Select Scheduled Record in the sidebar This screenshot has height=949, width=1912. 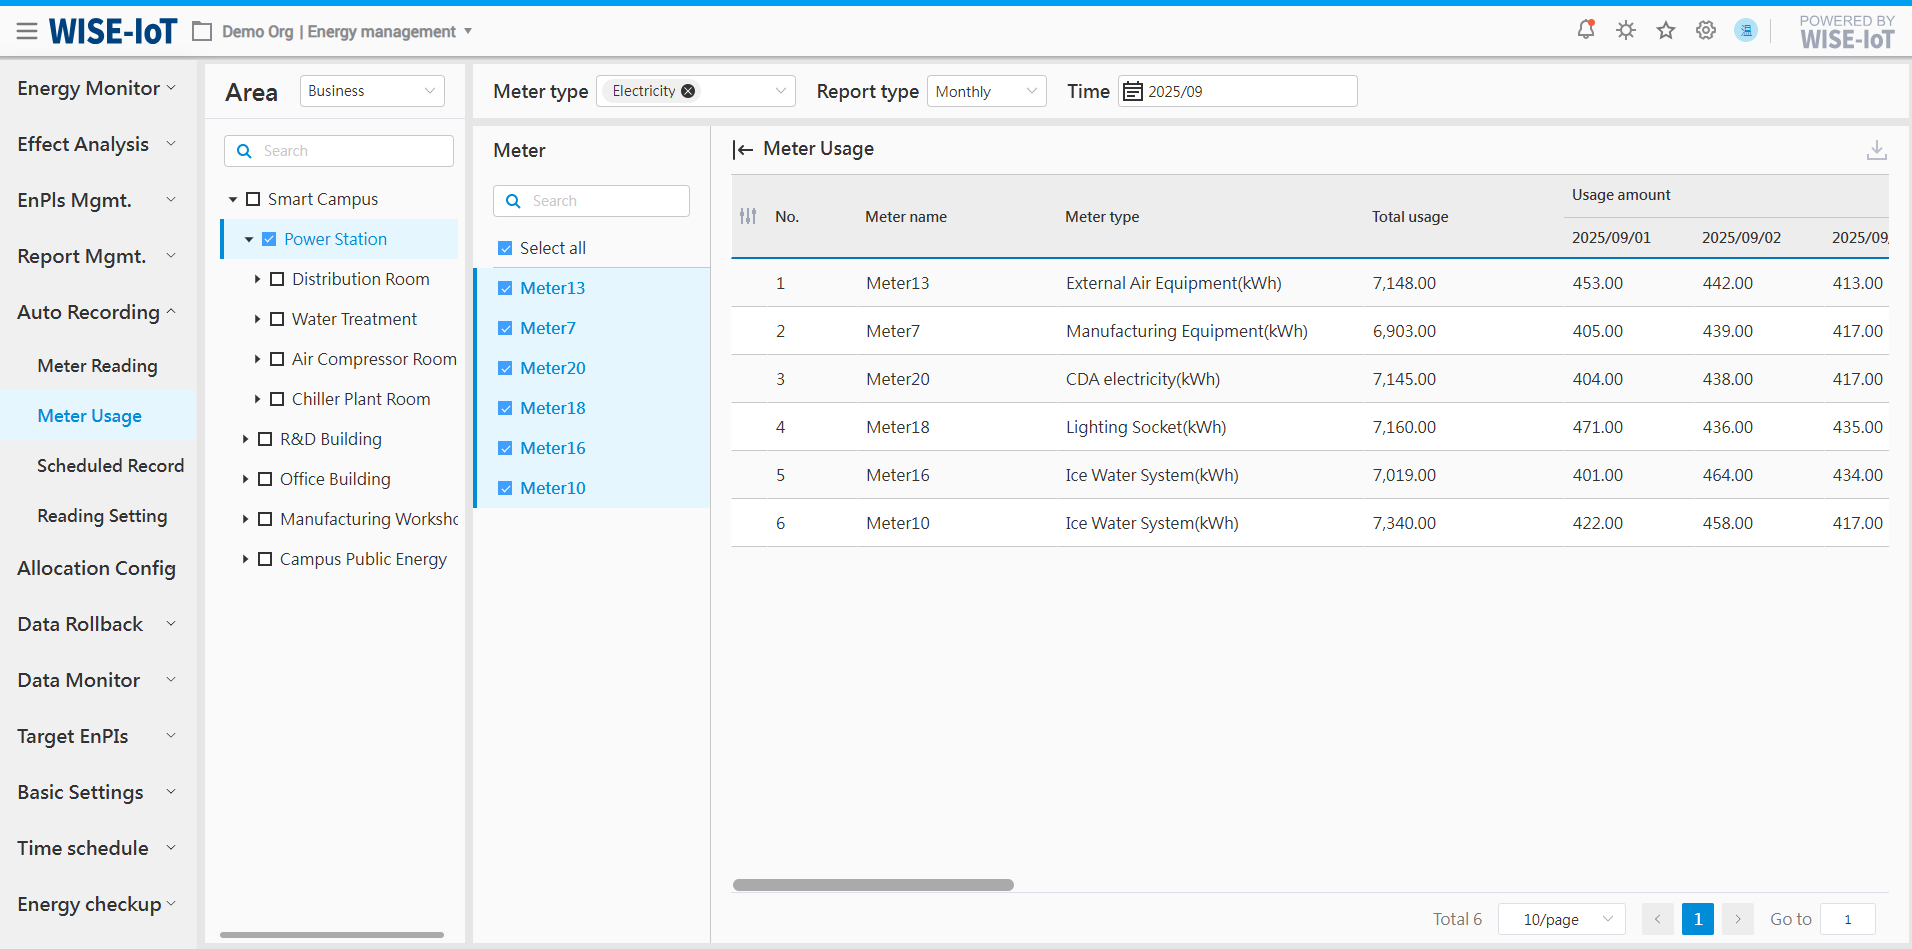click(x=110, y=466)
